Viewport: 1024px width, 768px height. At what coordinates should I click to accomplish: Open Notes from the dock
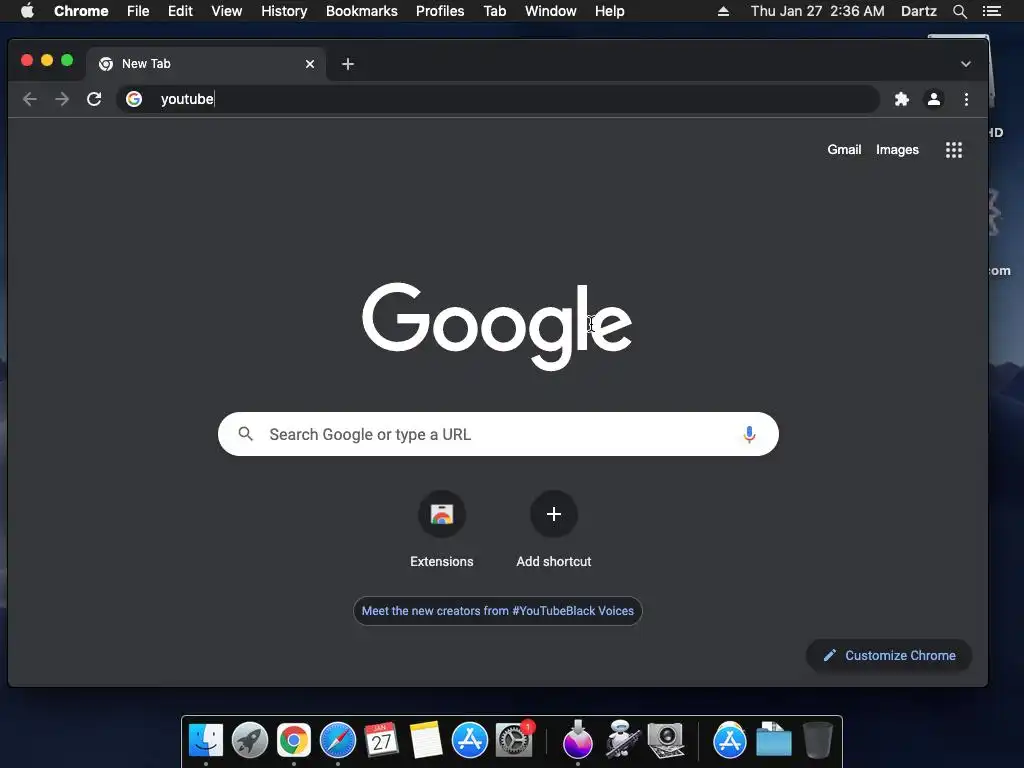coord(426,741)
